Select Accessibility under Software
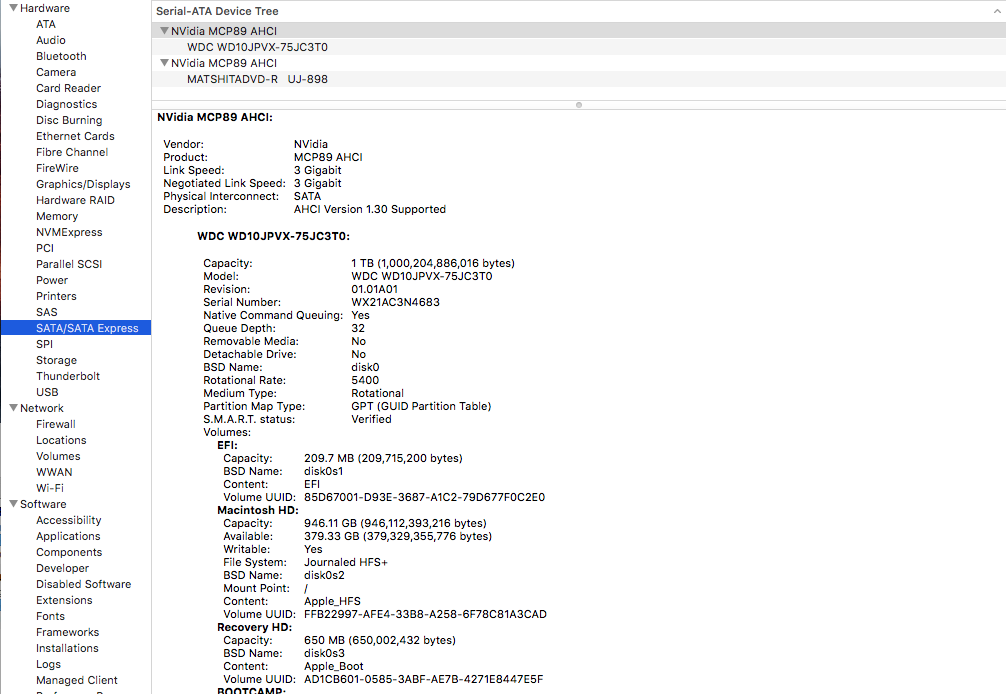1006x694 pixels. (69, 520)
